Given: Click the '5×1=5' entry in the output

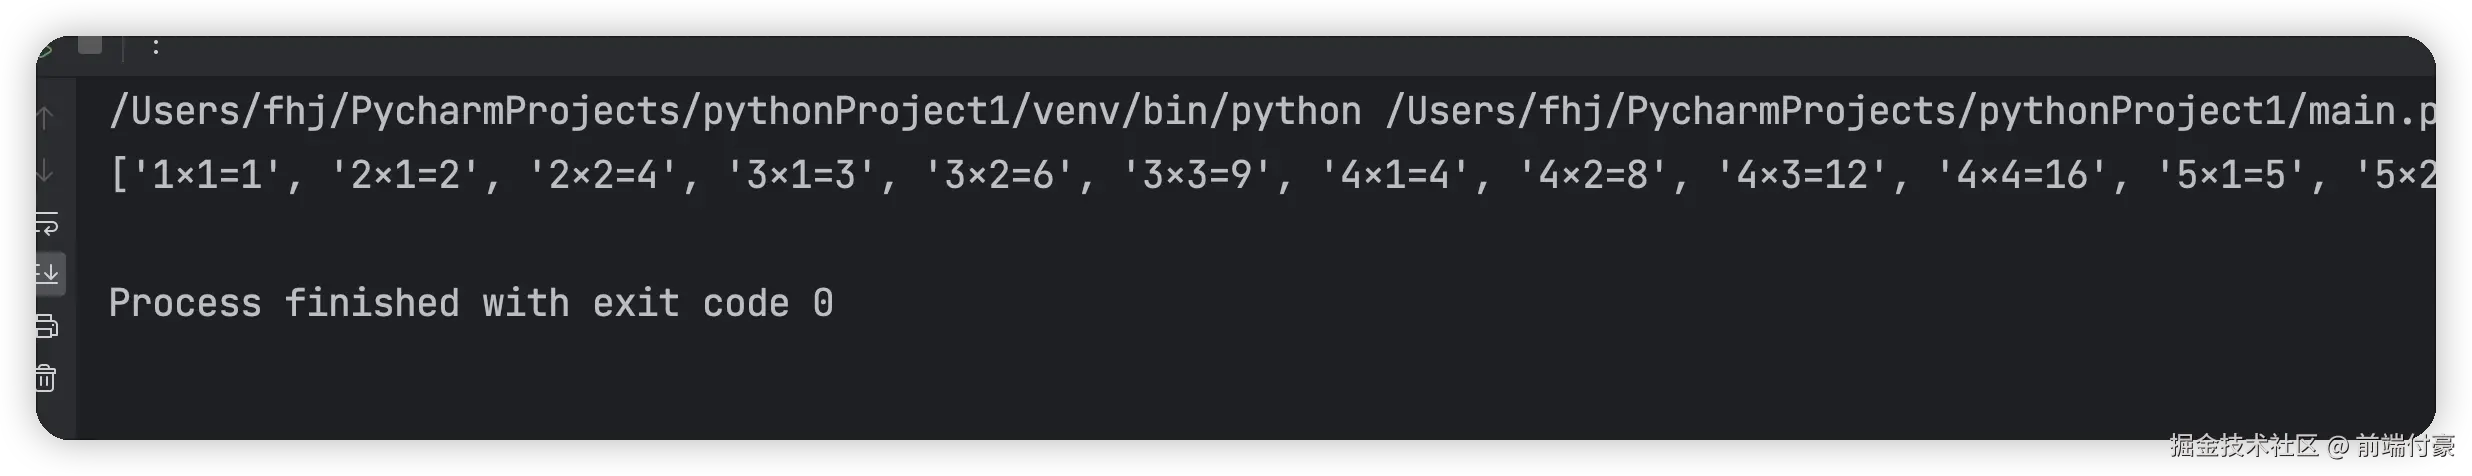Looking at the screenshot, I should (2232, 175).
